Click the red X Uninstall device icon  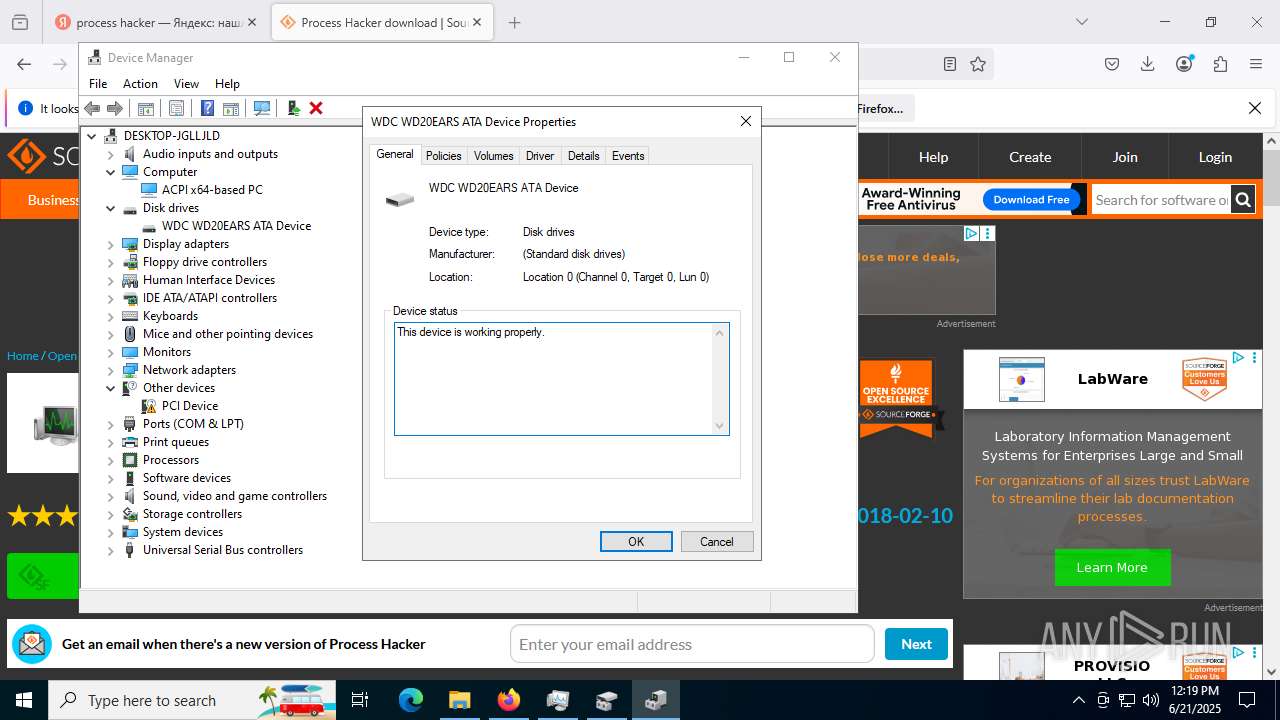(x=316, y=108)
